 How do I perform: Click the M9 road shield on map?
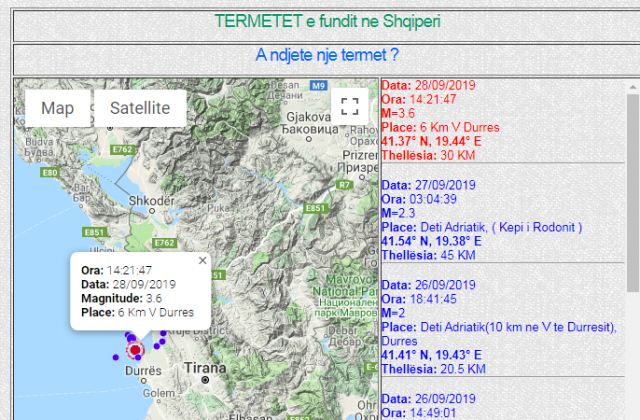(x=318, y=86)
